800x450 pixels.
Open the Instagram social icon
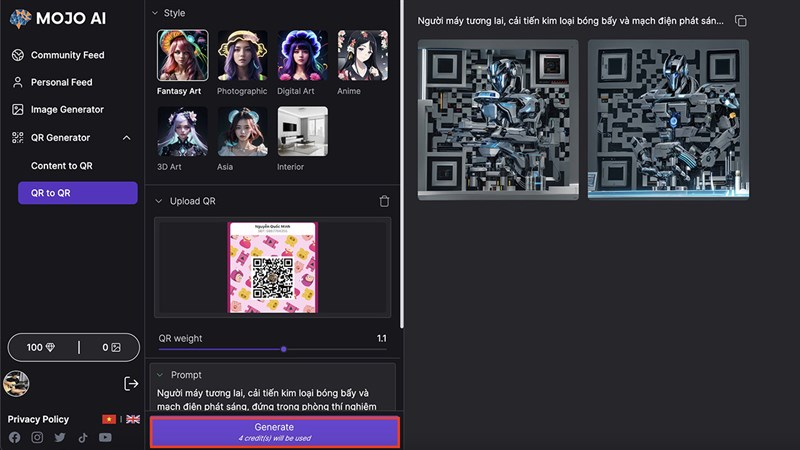(x=37, y=437)
